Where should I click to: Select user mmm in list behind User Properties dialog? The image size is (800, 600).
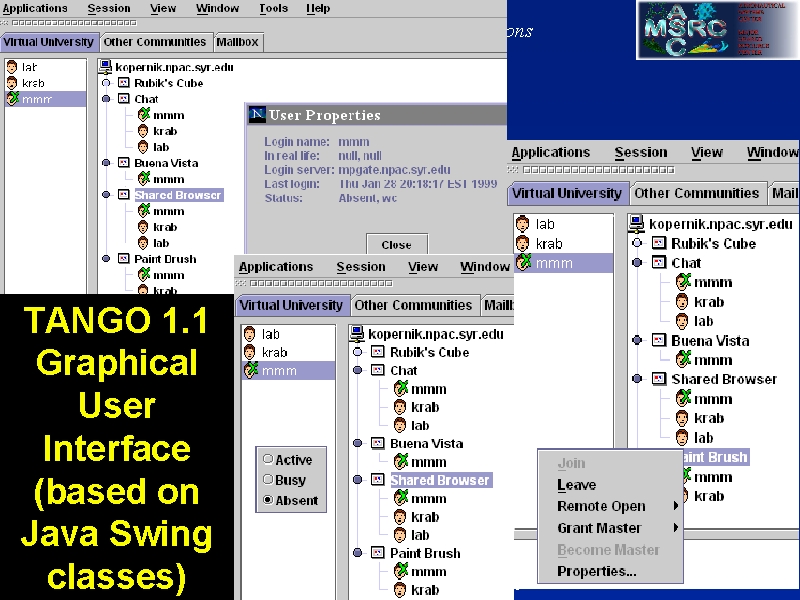[x=45, y=99]
